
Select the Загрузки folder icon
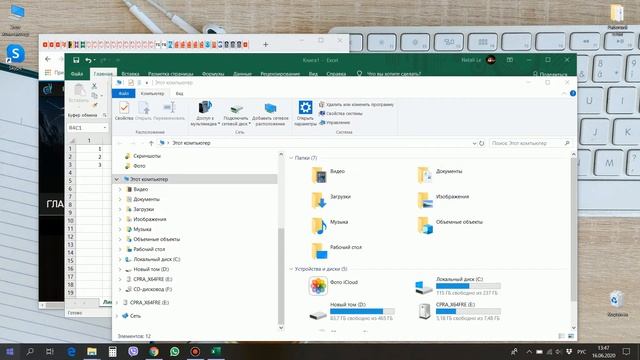click(319, 200)
